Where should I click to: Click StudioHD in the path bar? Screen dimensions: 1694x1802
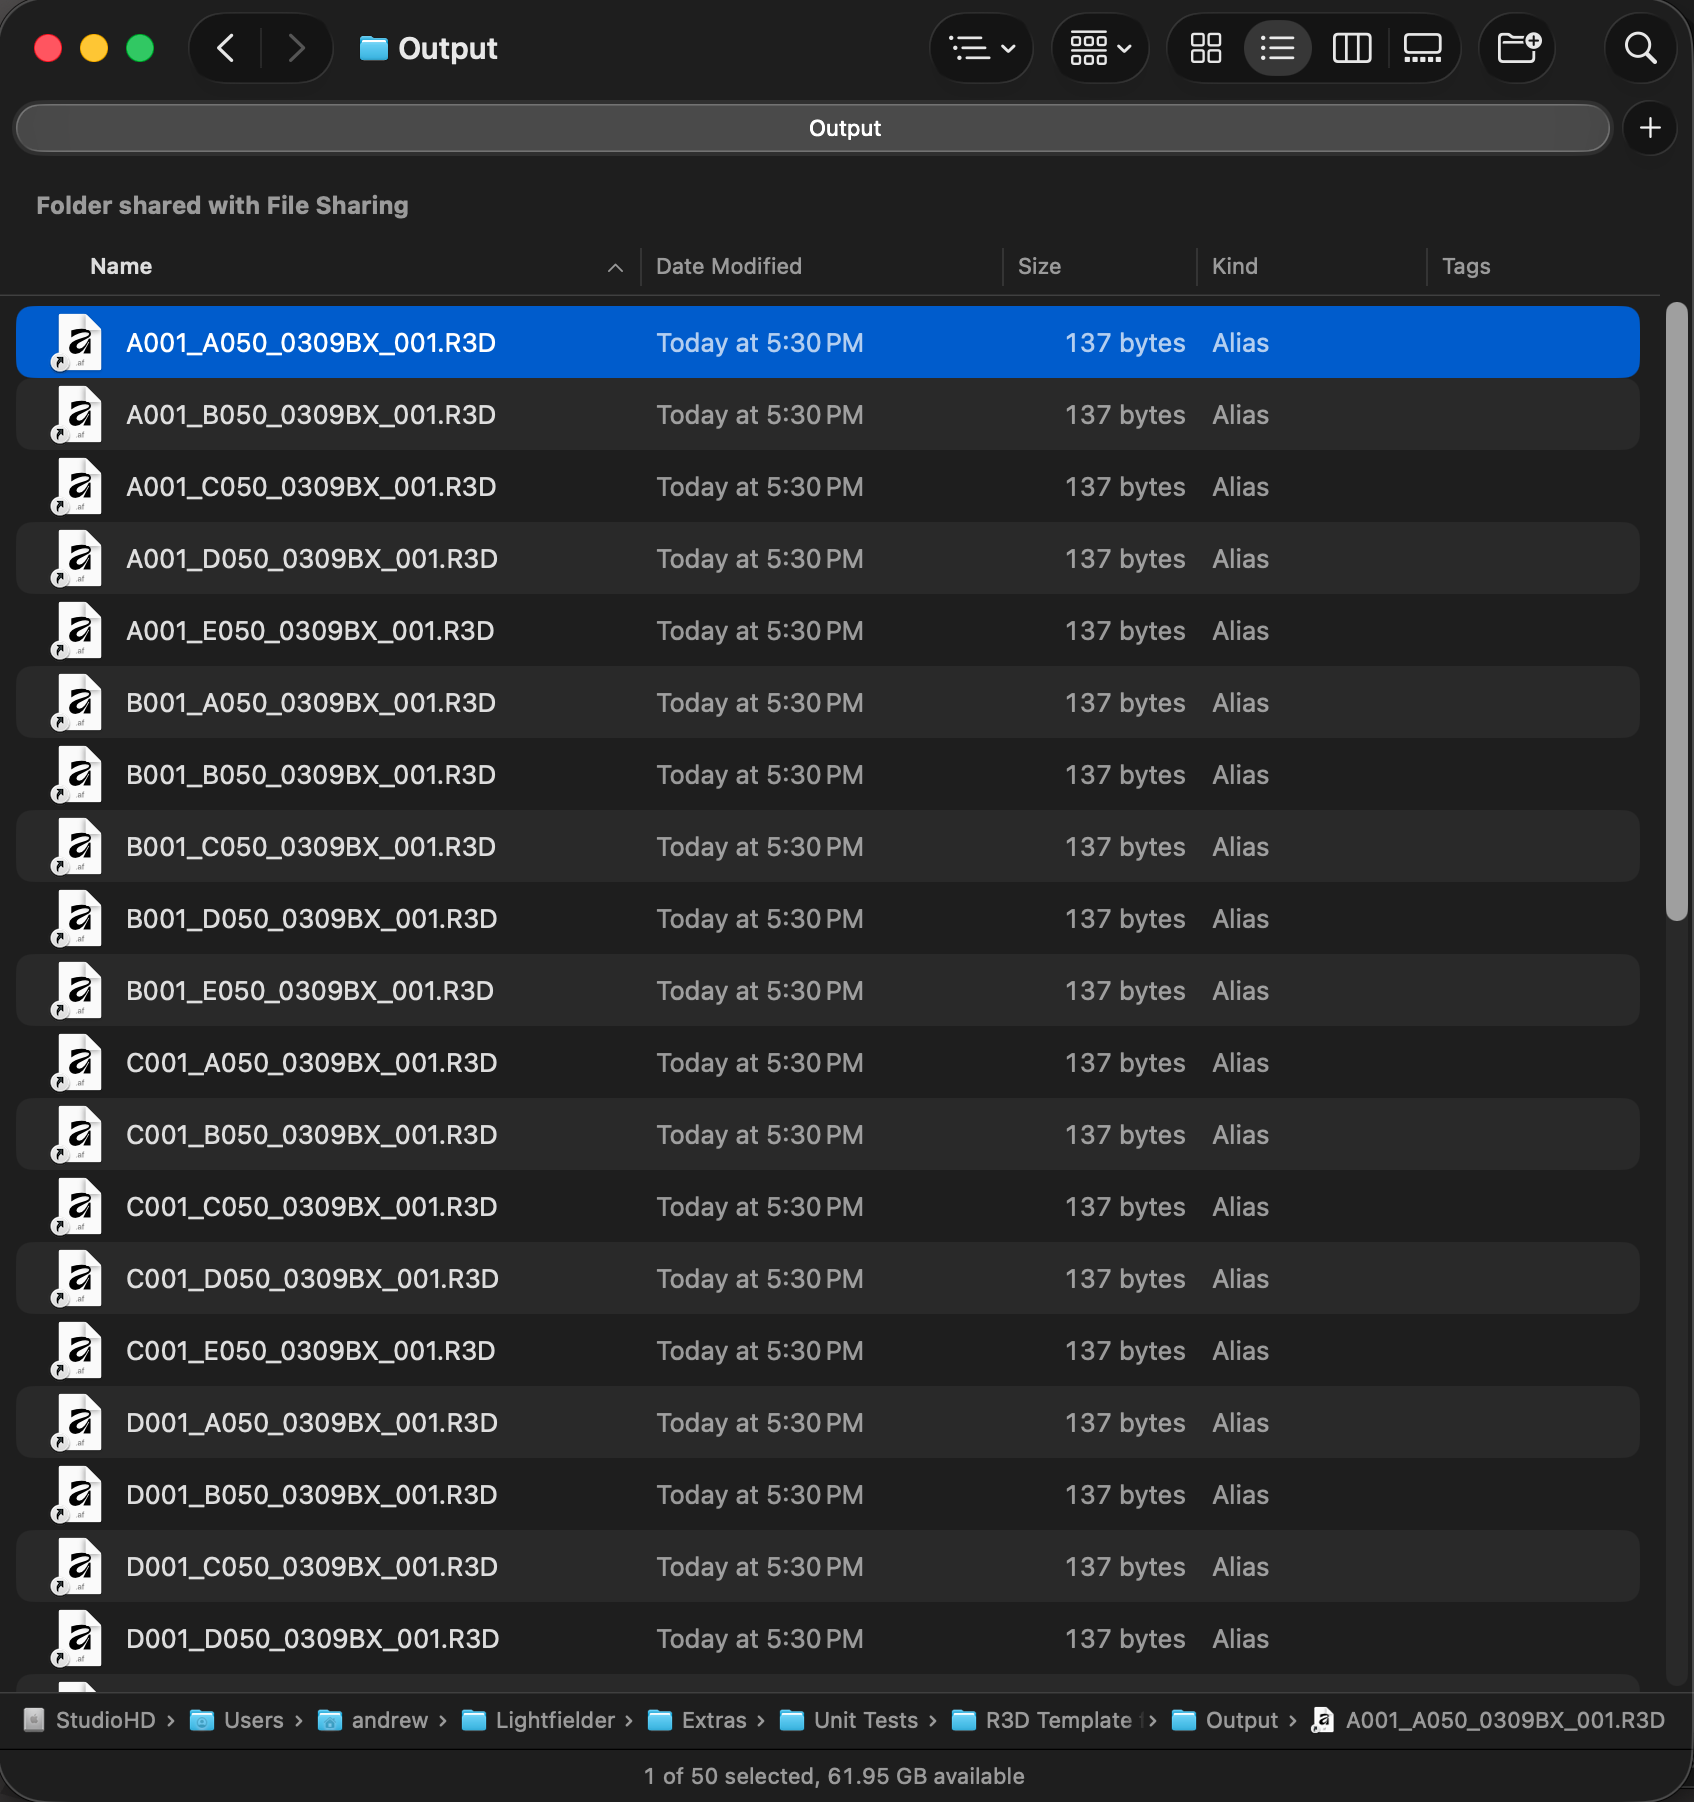click(90, 1720)
